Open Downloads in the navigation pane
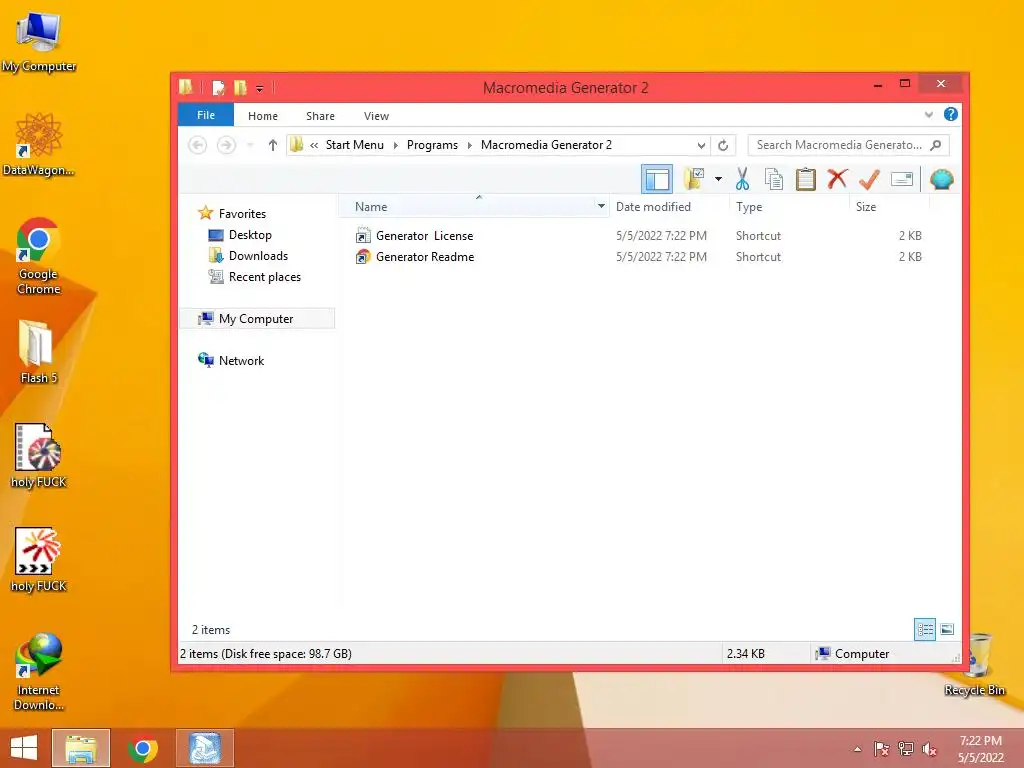1024x768 pixels. click(258, 255)
